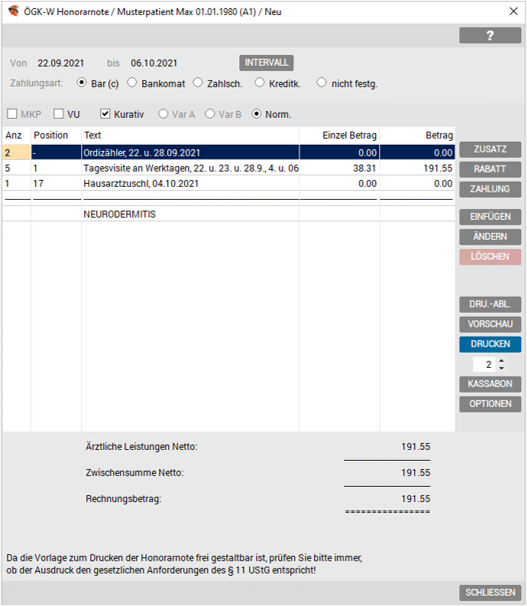This screenshot has width=527, height=606.
Task: Increase print copies with up arrow
Action: [501, 361]
